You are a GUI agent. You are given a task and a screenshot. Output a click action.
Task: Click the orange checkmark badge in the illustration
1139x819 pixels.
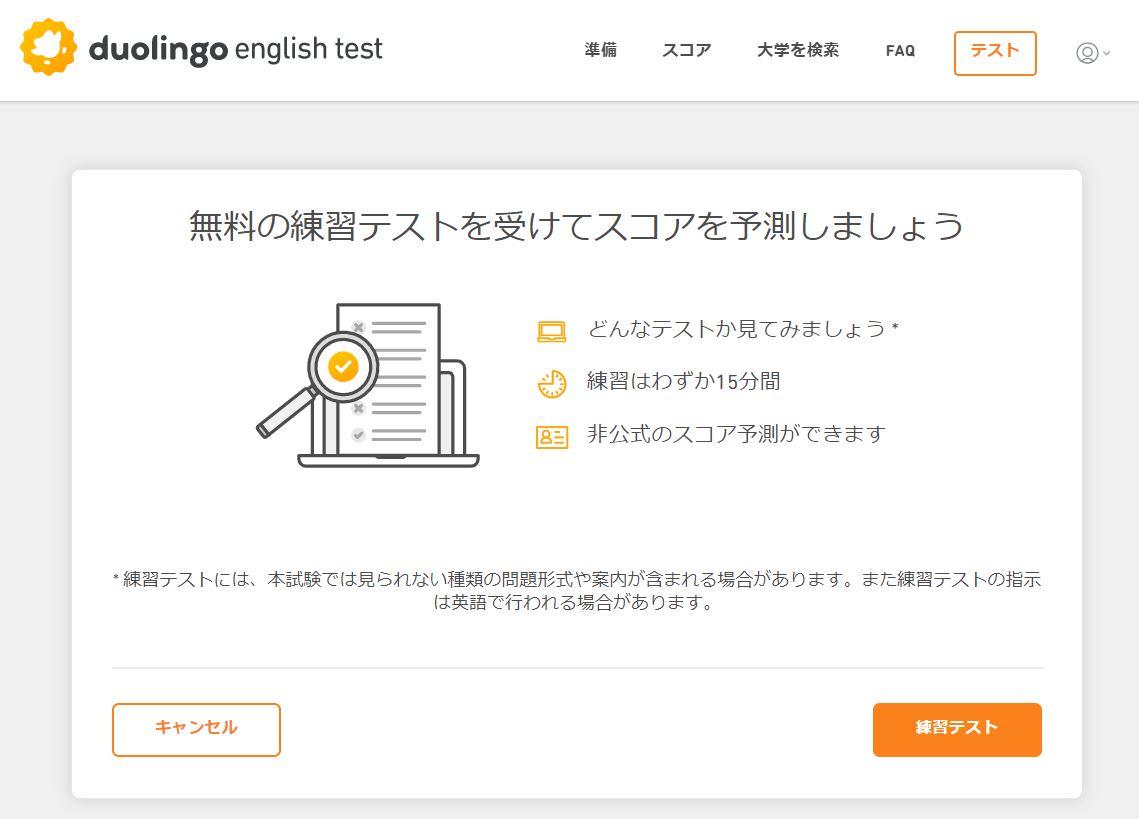[x=343, y=367]
